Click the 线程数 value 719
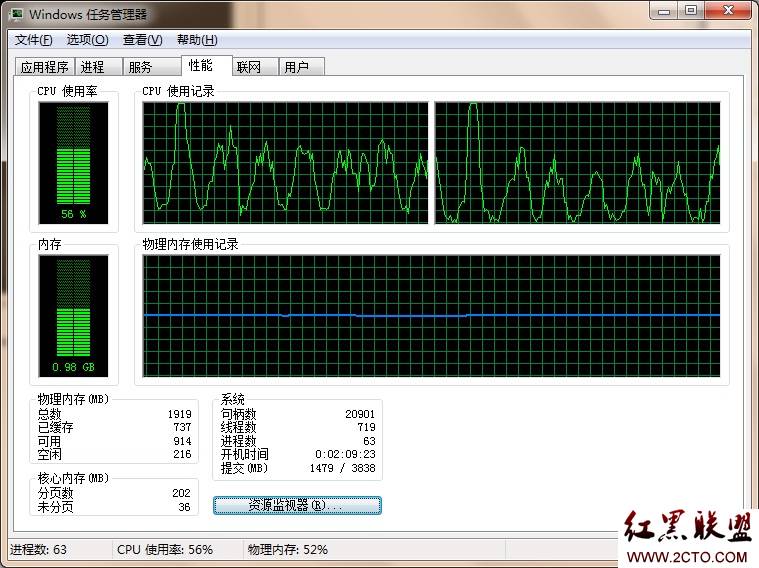Screen dimensions: 759x568 click(x=366, y=427)
